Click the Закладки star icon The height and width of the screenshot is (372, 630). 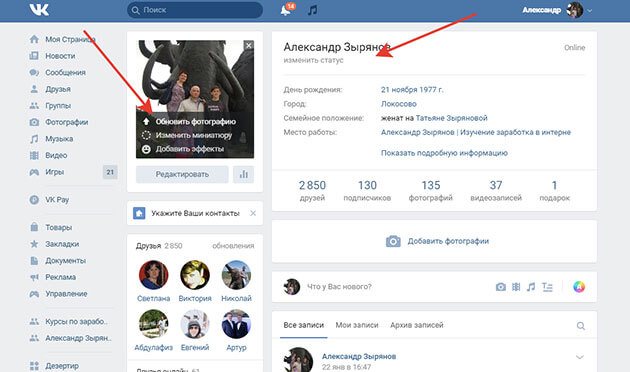pyautogui.click(x=34, y=243)
